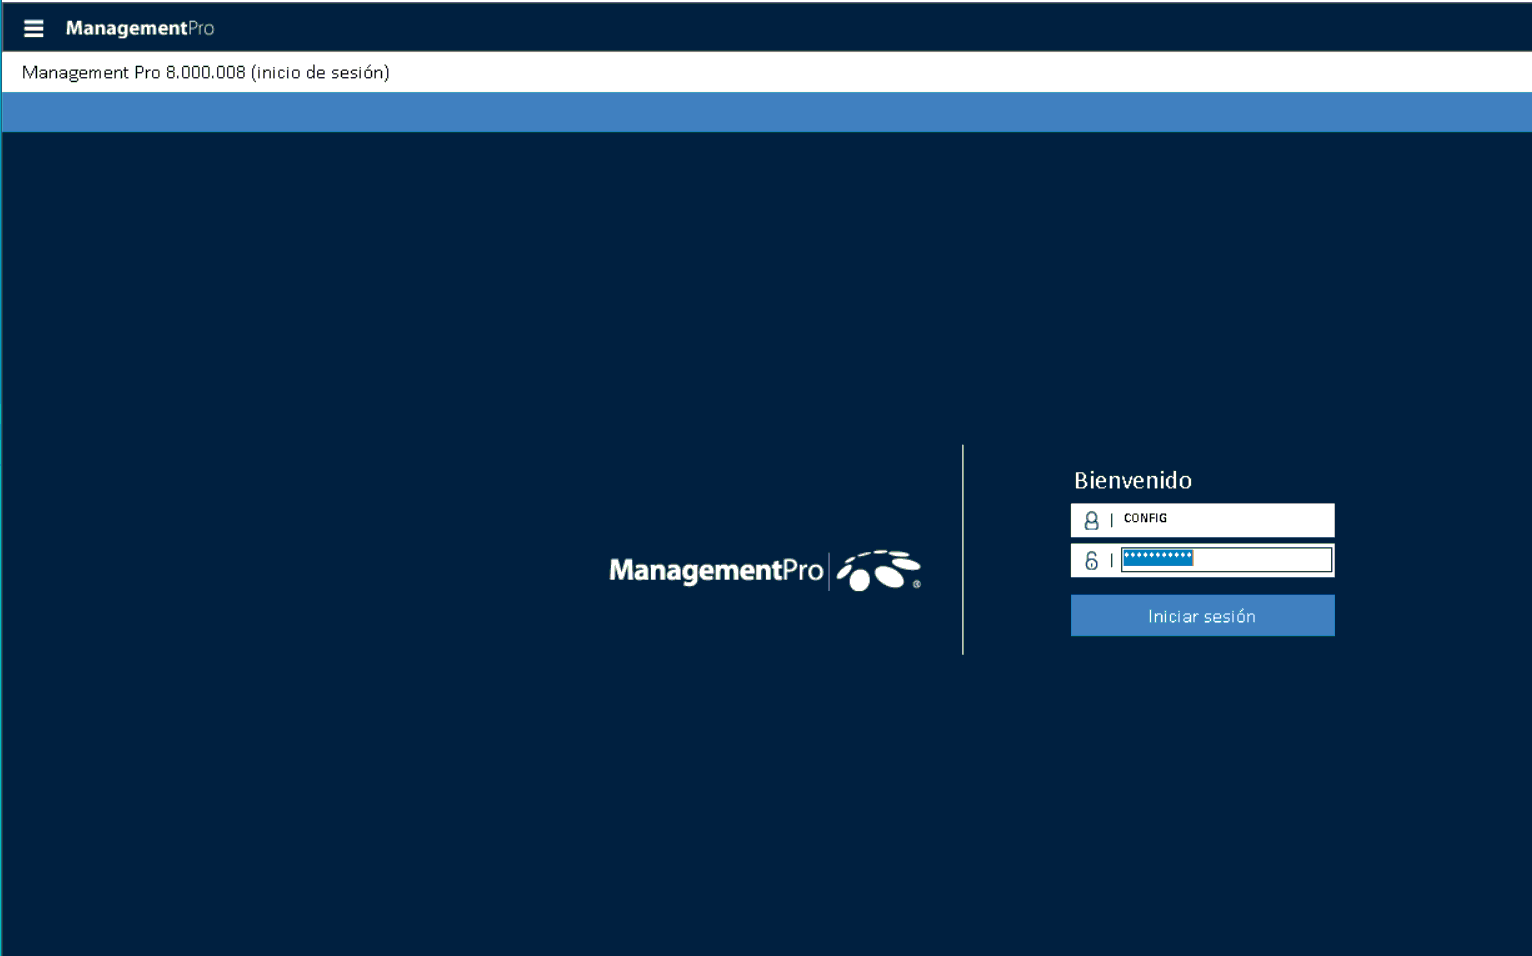Click the padlock icon beside the password
1532x956 pixels.
(x=1091, y=561)
